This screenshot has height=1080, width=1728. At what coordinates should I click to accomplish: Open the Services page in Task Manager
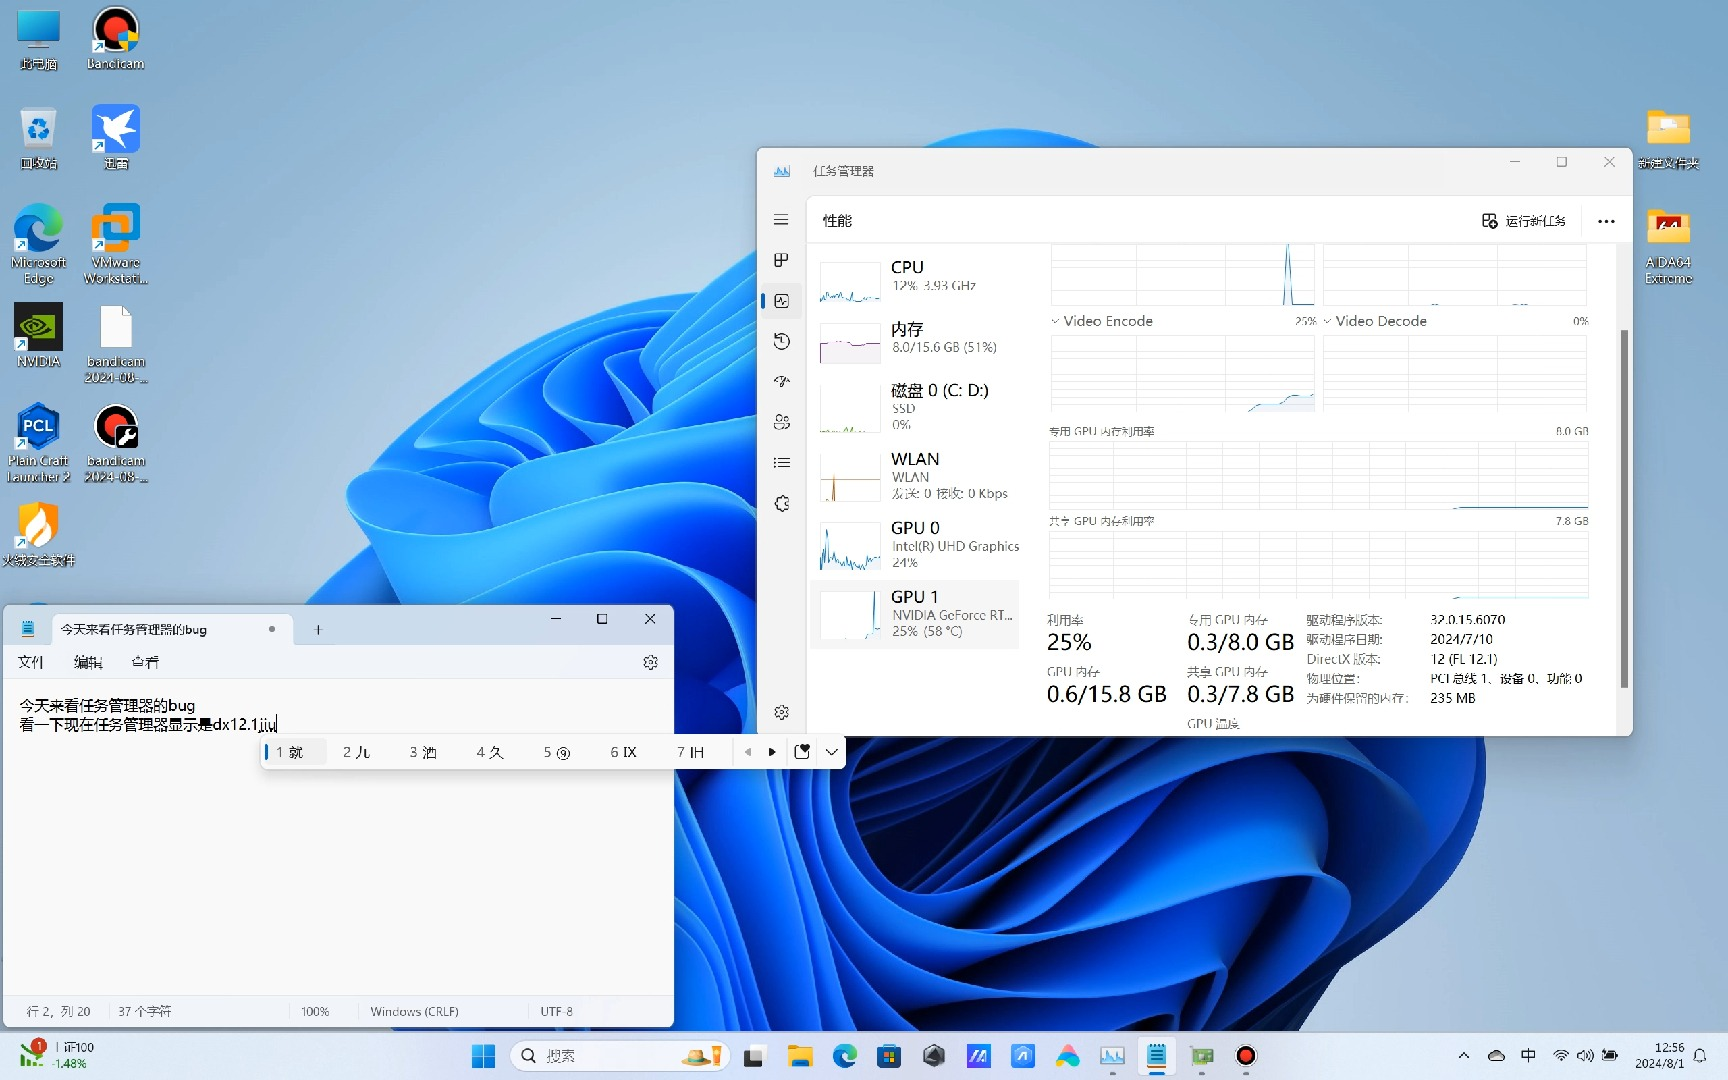781,503
